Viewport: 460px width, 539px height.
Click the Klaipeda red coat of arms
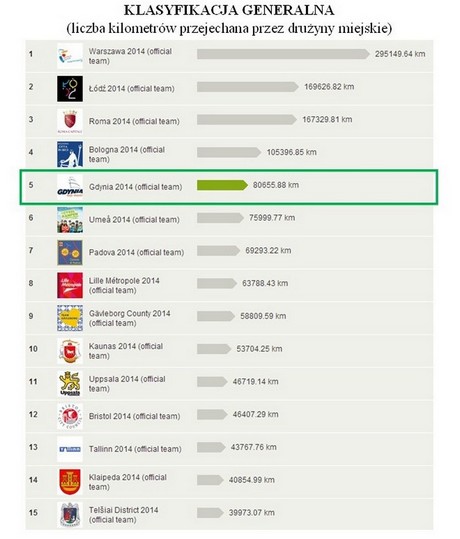click(70, 482)
